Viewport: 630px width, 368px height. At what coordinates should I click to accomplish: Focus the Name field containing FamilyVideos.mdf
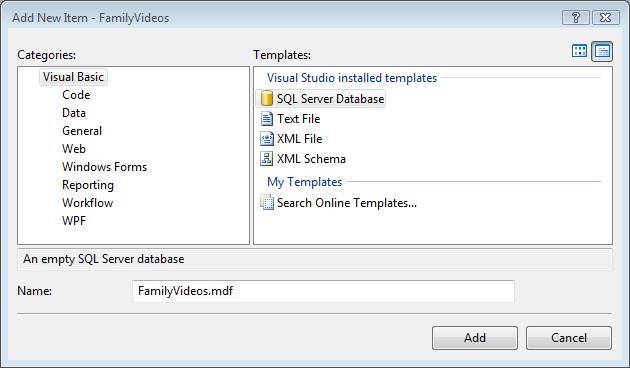coord(323,291)
